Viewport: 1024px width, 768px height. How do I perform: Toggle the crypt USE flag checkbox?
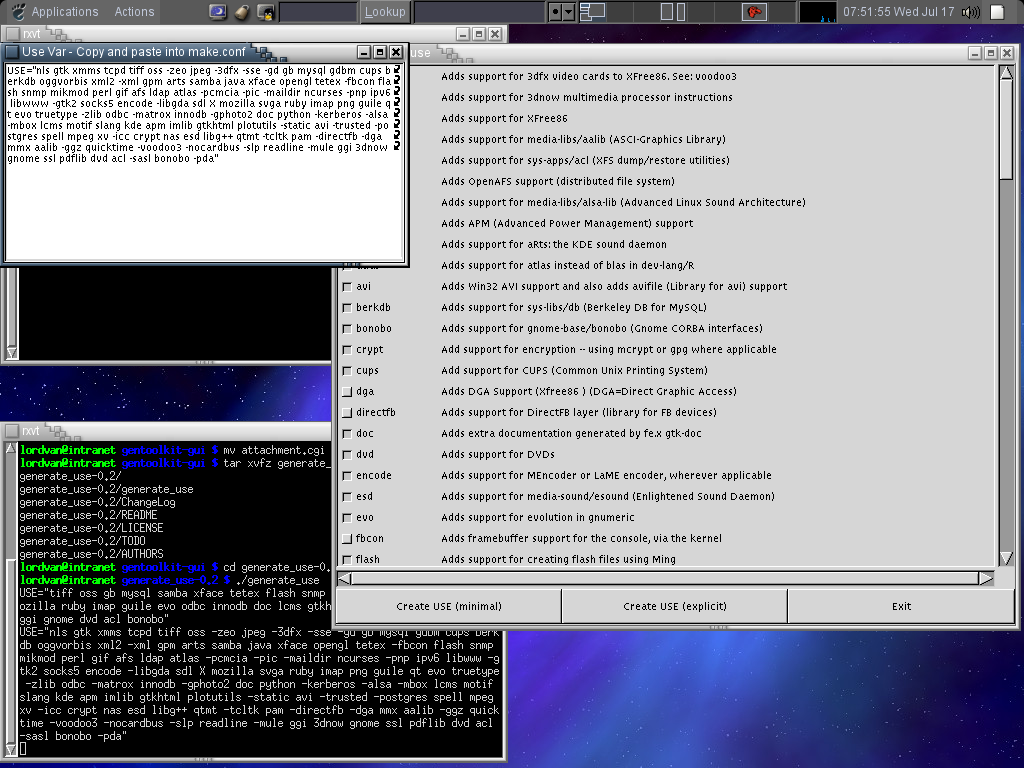pyautogui.click(x=347, y=350)
